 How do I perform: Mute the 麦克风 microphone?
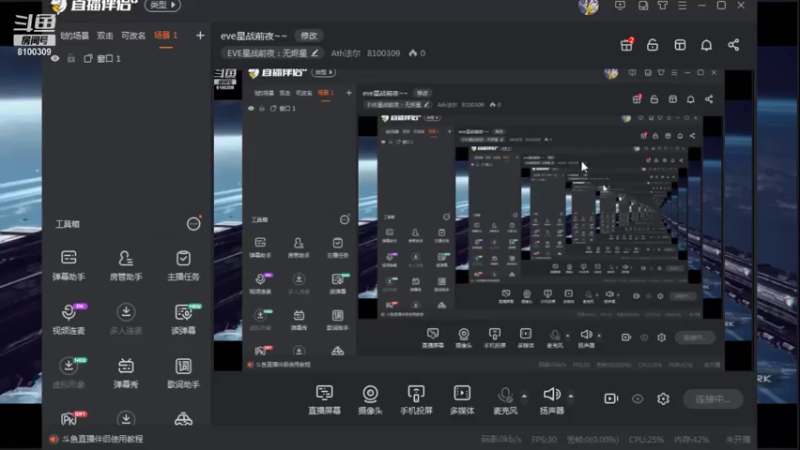505,399
